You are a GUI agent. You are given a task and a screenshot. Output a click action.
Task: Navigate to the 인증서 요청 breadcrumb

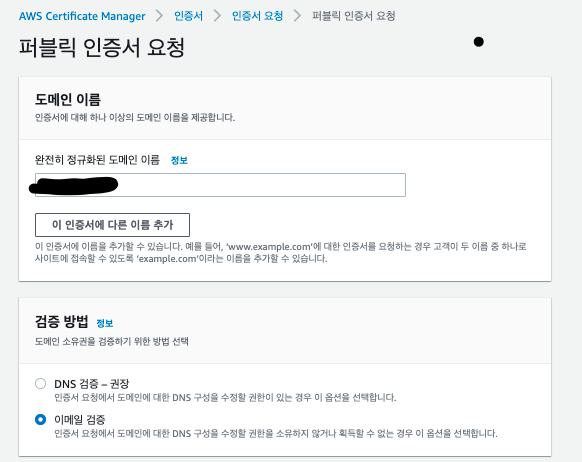(x=257, y=16)
